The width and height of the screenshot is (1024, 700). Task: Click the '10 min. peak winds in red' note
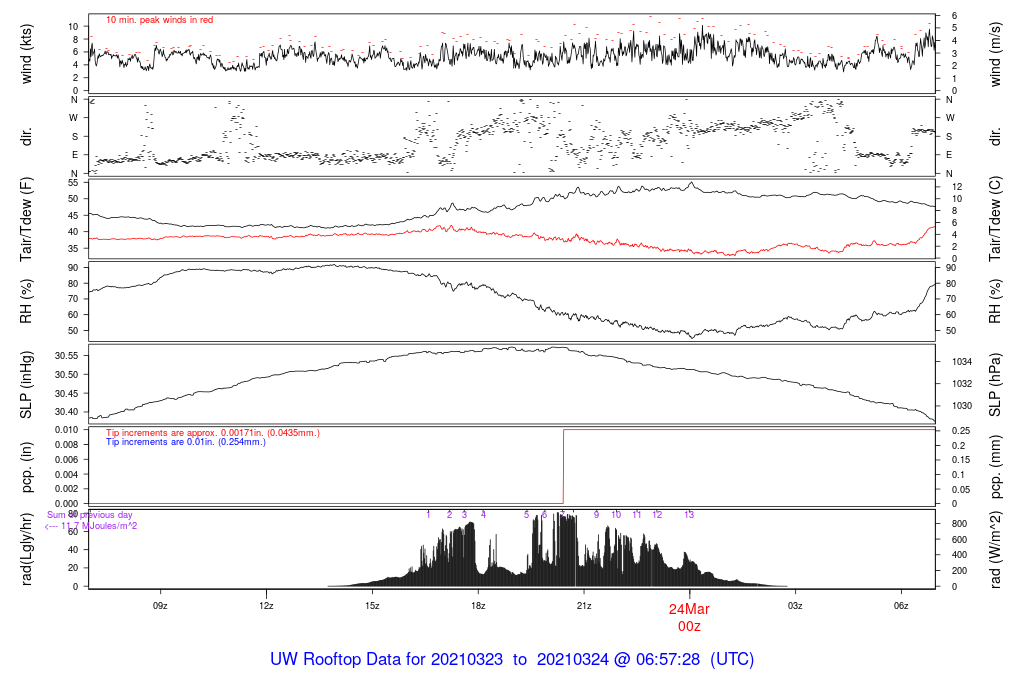pyautogui.click(x=159, y=20)
